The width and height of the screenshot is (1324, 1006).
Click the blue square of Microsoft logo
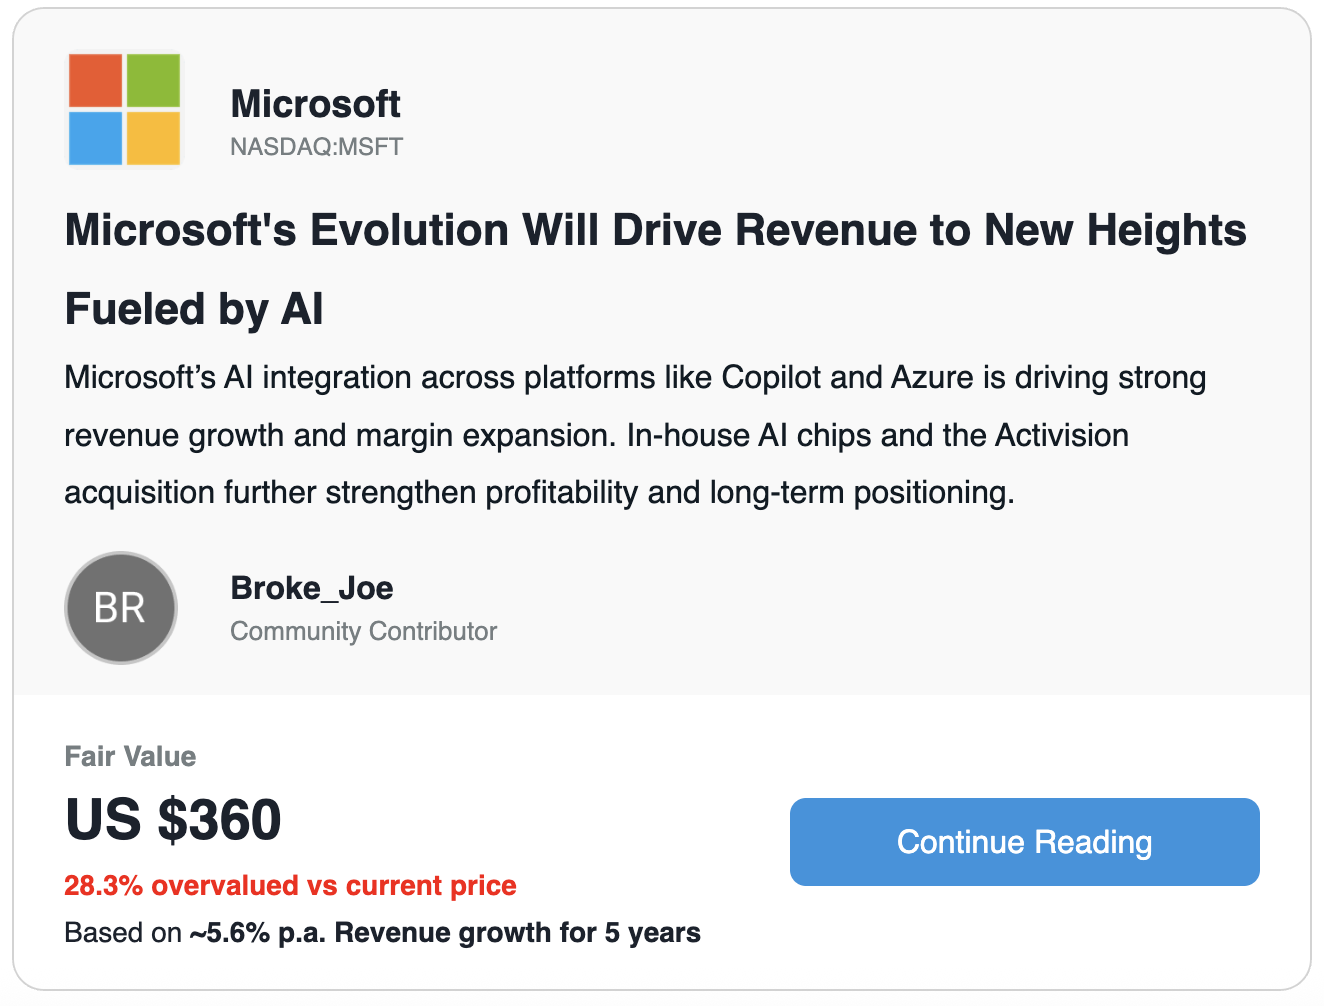coord(95,138)
